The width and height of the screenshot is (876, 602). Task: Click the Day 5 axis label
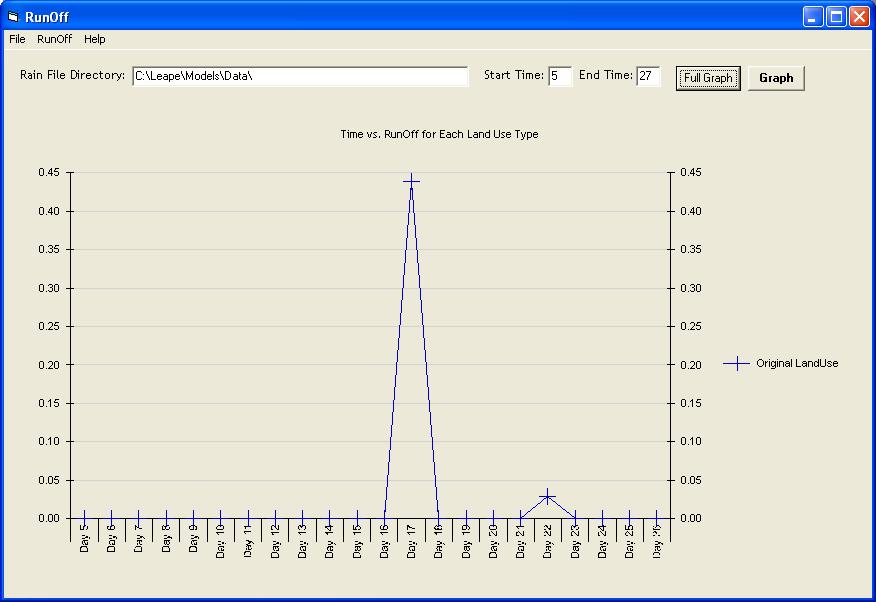(84, 538)
